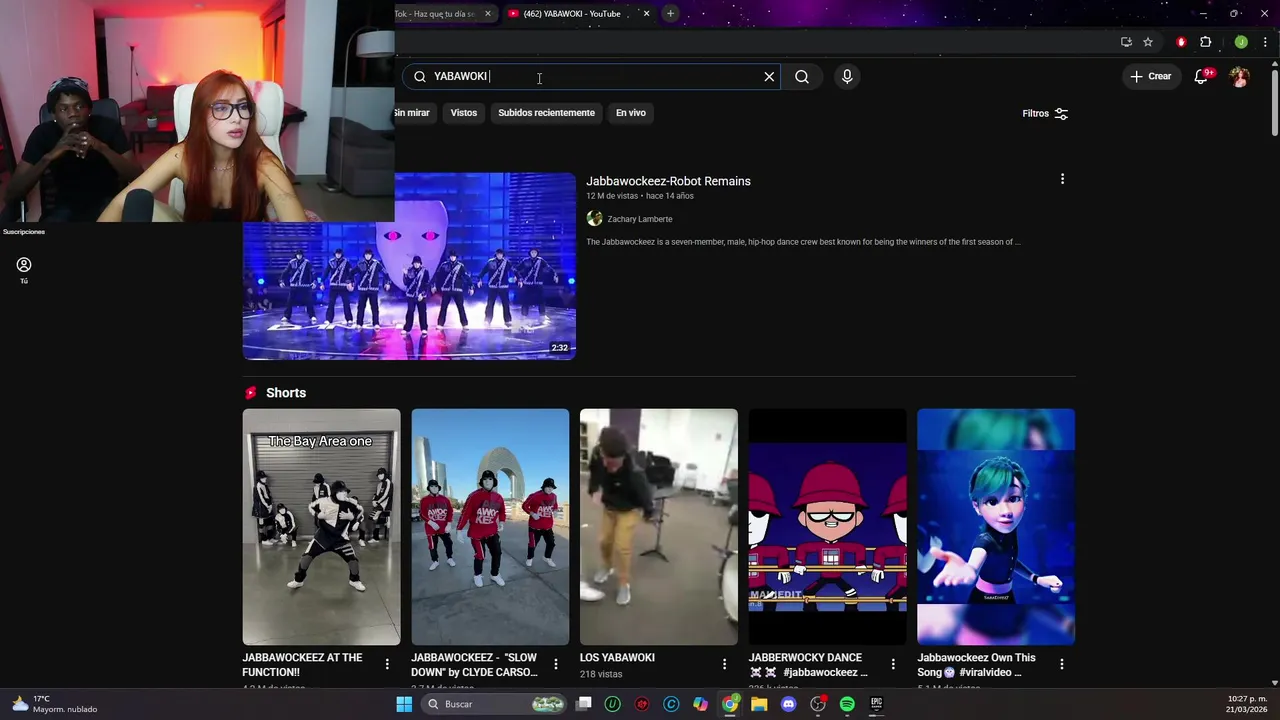
Task: Launch Copilot from the taskbar
Action: [x=701, y=704]
